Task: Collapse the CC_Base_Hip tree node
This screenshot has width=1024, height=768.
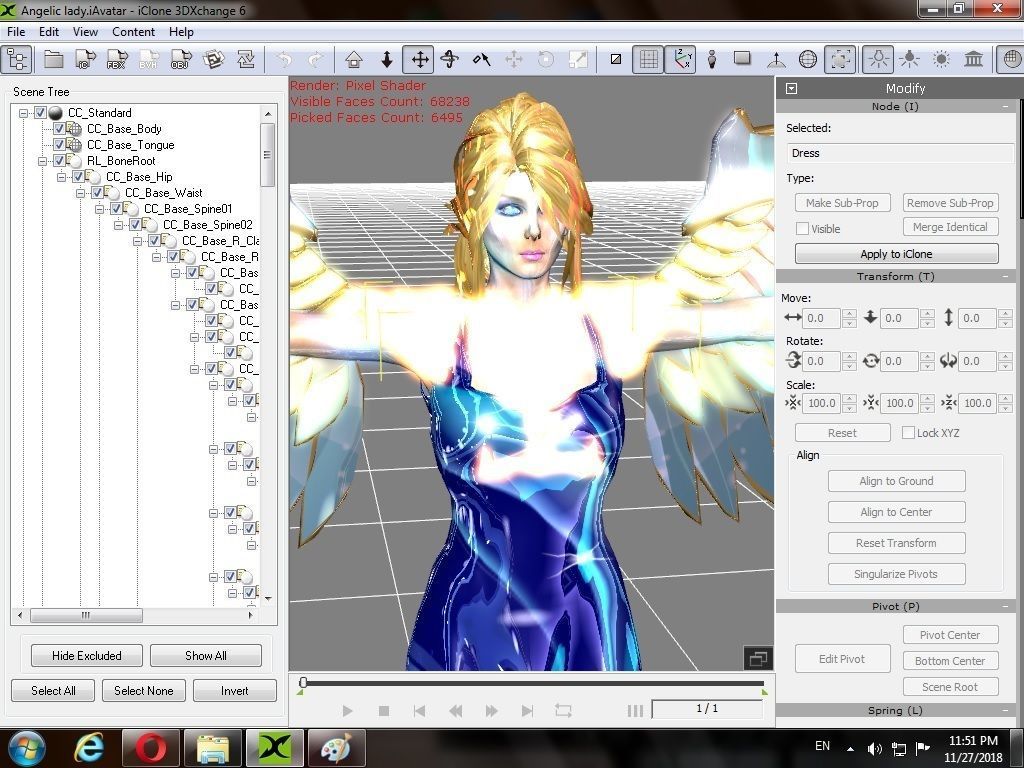Action: pos(61,176)
